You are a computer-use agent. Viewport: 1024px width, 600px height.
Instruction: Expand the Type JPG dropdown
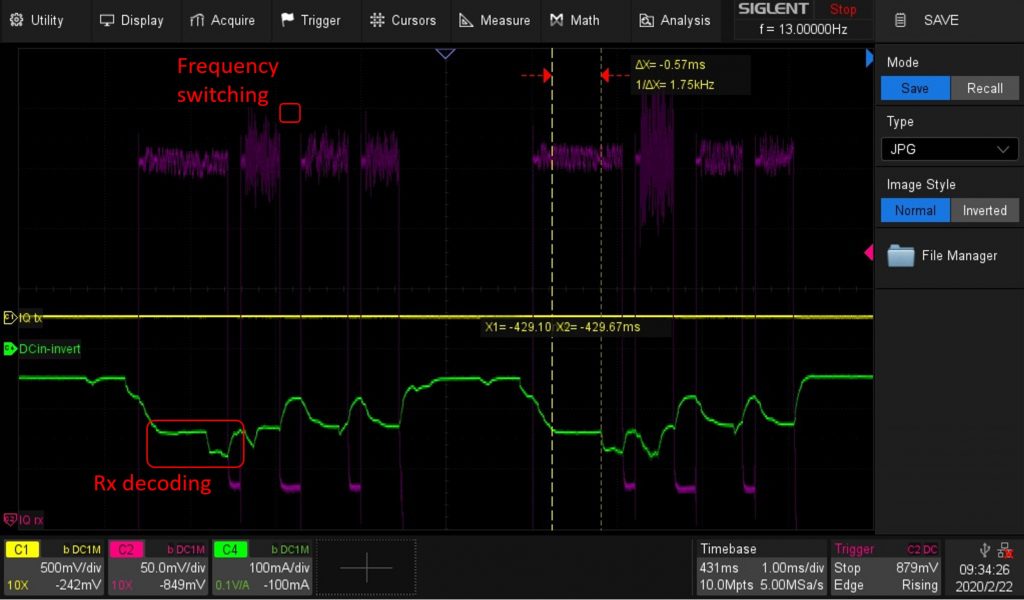click(x=948, y=149)
